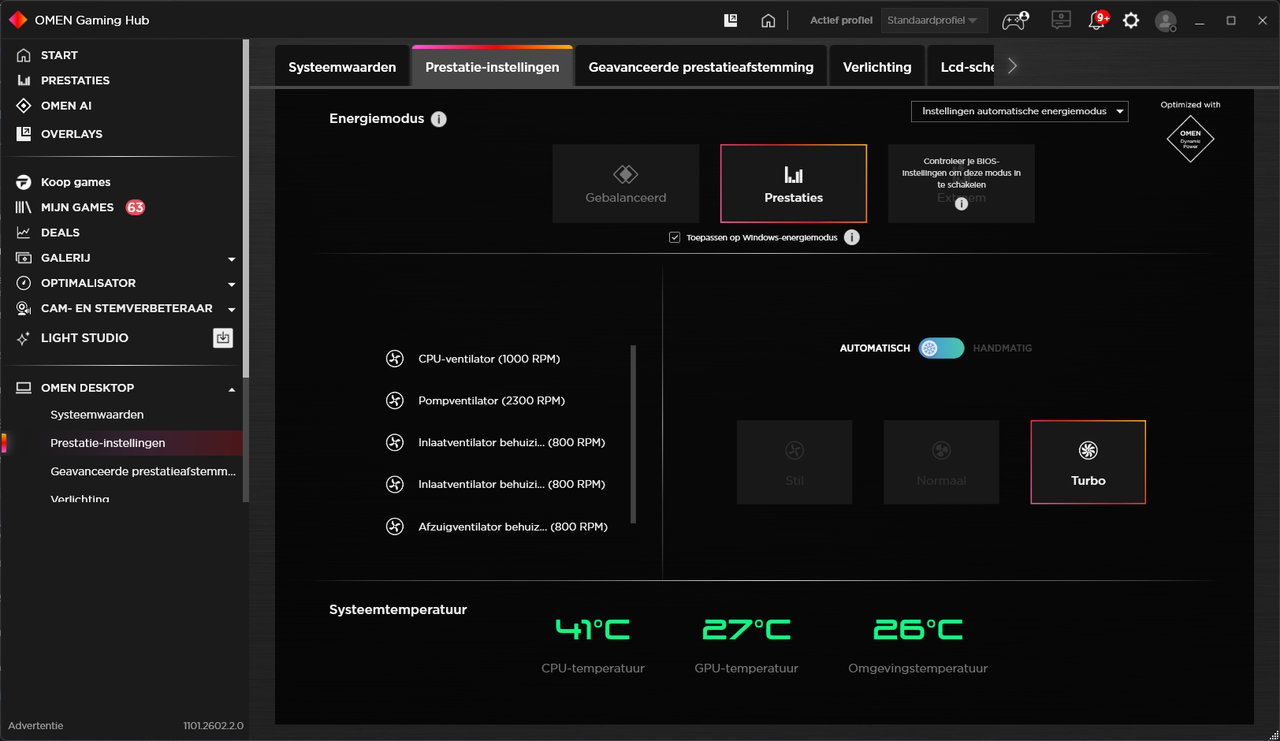Viewport: 1280px width, 741px height.
Task: Open the messages icon in the title bar
Action: pyautogui.click(x=1061, y=20)
